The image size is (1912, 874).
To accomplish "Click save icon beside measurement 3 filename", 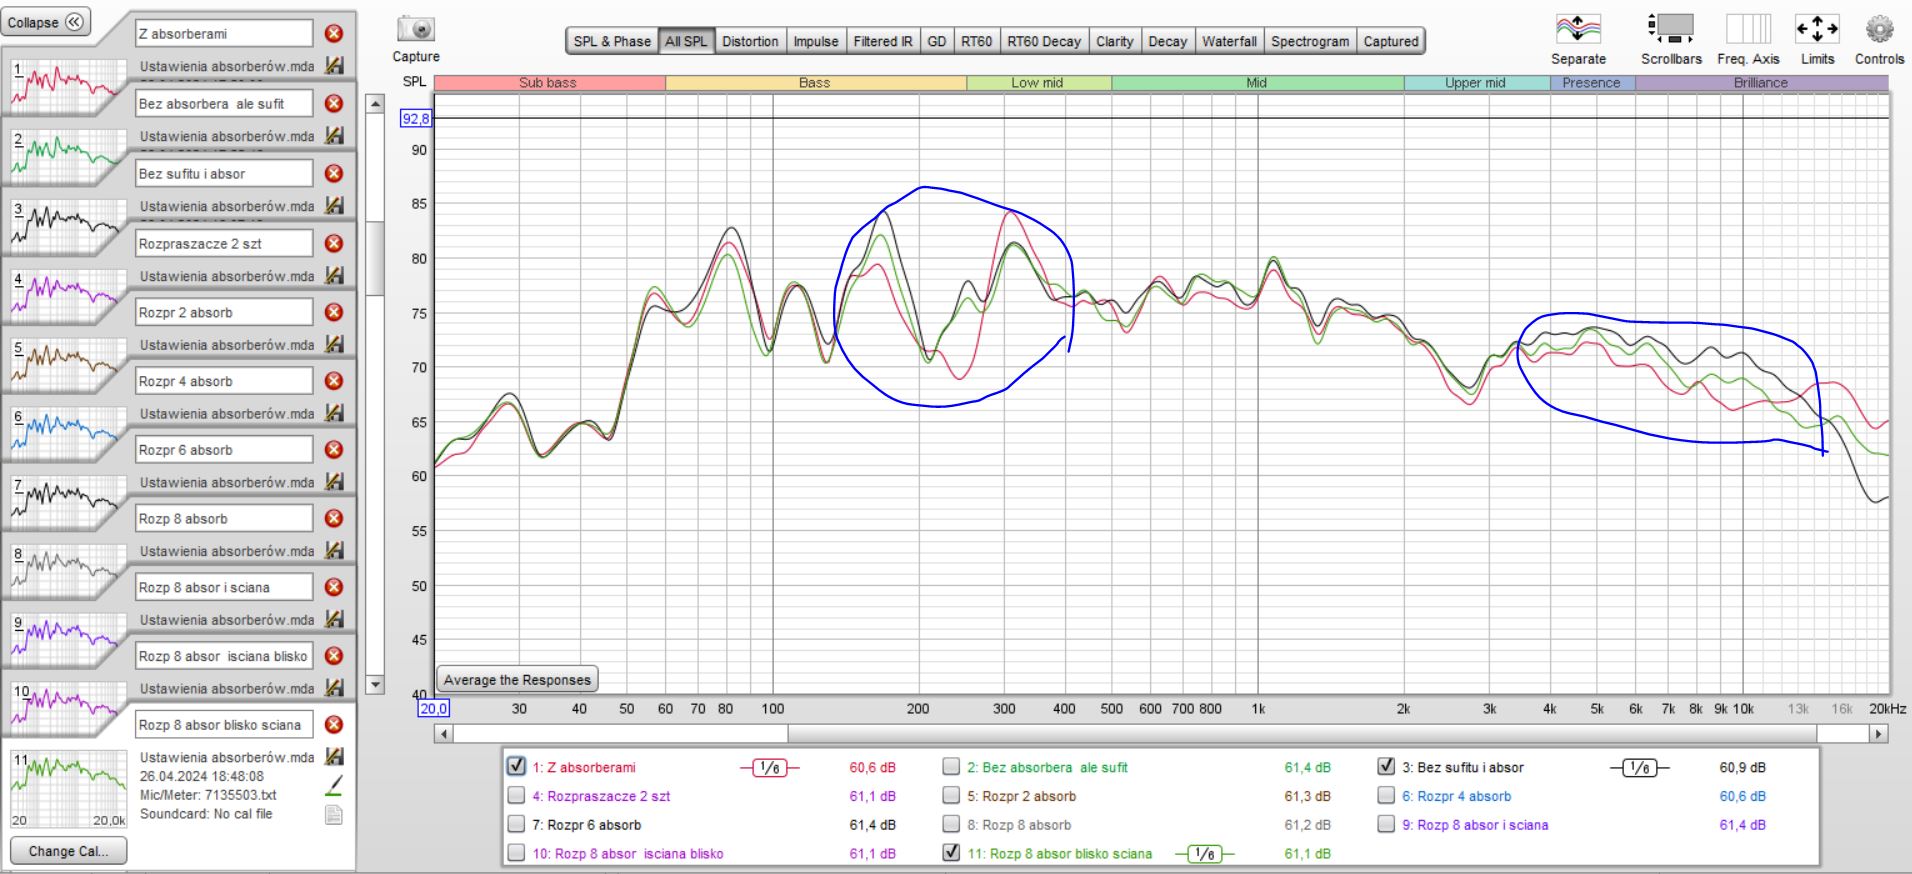I will click(335, 206).
